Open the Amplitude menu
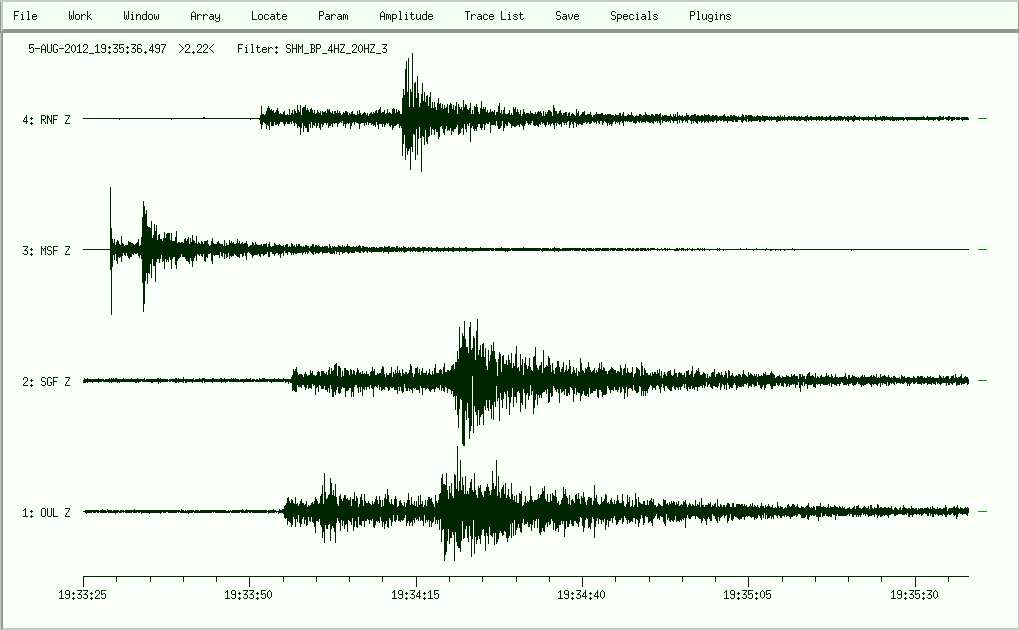Image resolution: width=1019 pixels, height=630 pixels. [406, 16]
